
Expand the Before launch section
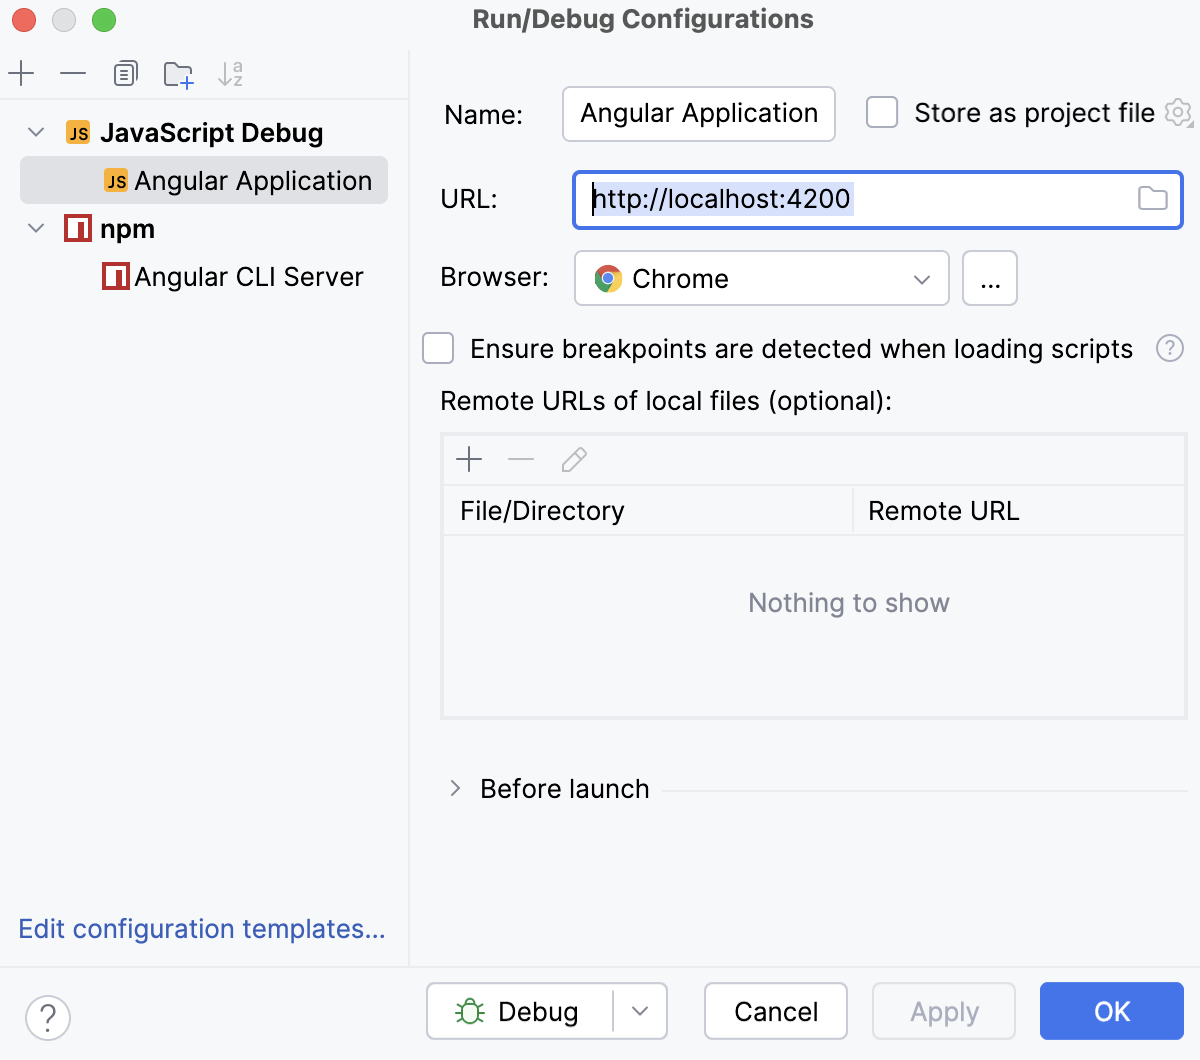pyautogui.click(x=455, y=788)
